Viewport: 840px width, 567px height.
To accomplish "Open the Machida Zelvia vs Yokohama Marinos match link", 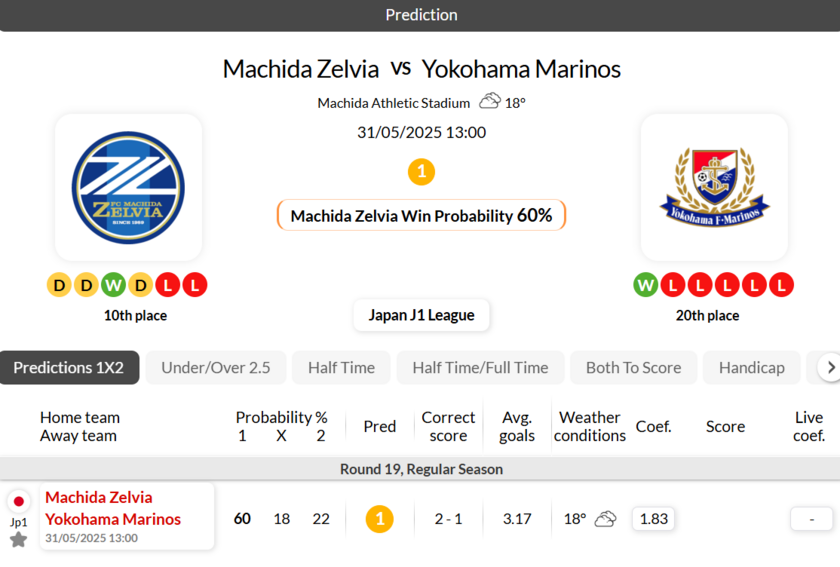I will 113,508.
